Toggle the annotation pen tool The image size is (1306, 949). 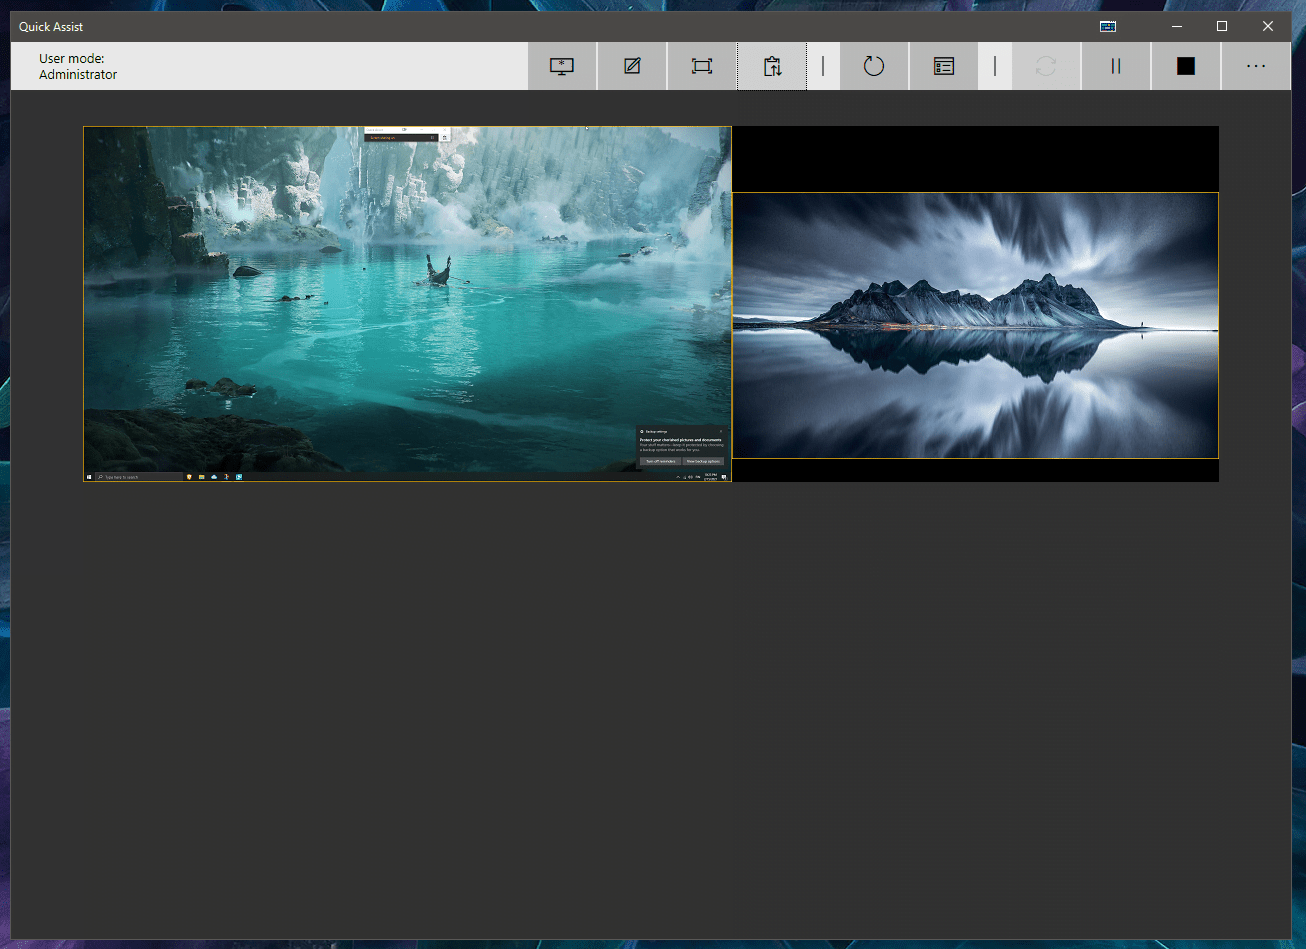(631, 66)
